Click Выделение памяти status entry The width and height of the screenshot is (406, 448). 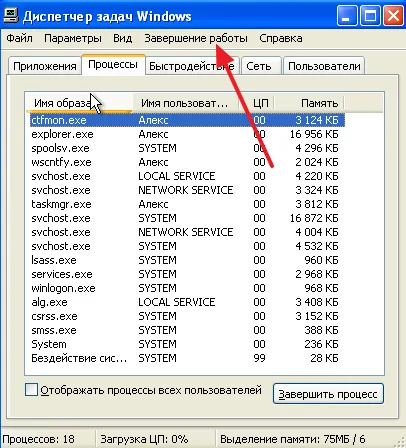(292, 439)
